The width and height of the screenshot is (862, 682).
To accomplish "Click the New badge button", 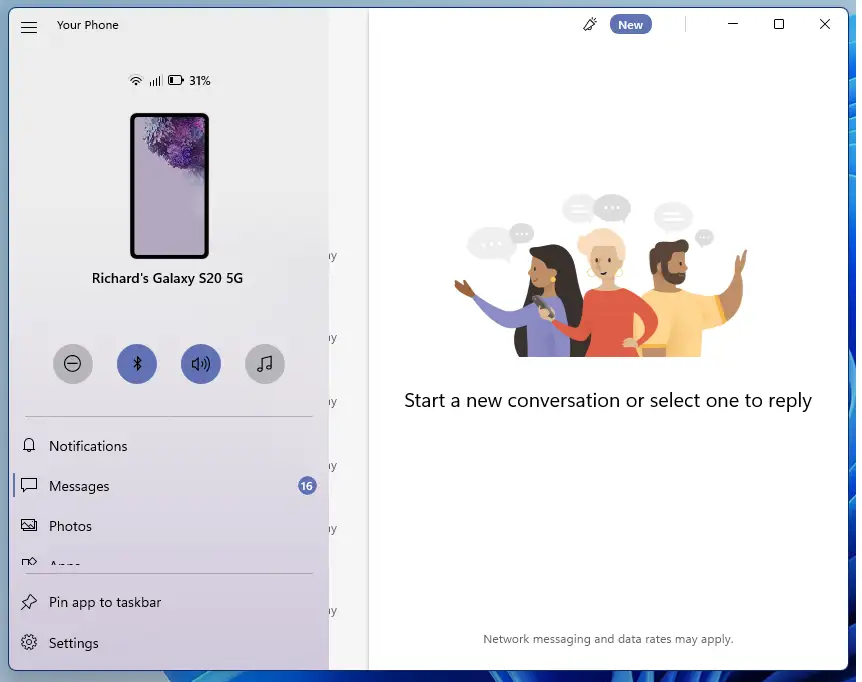I will (x=630, y=25).
